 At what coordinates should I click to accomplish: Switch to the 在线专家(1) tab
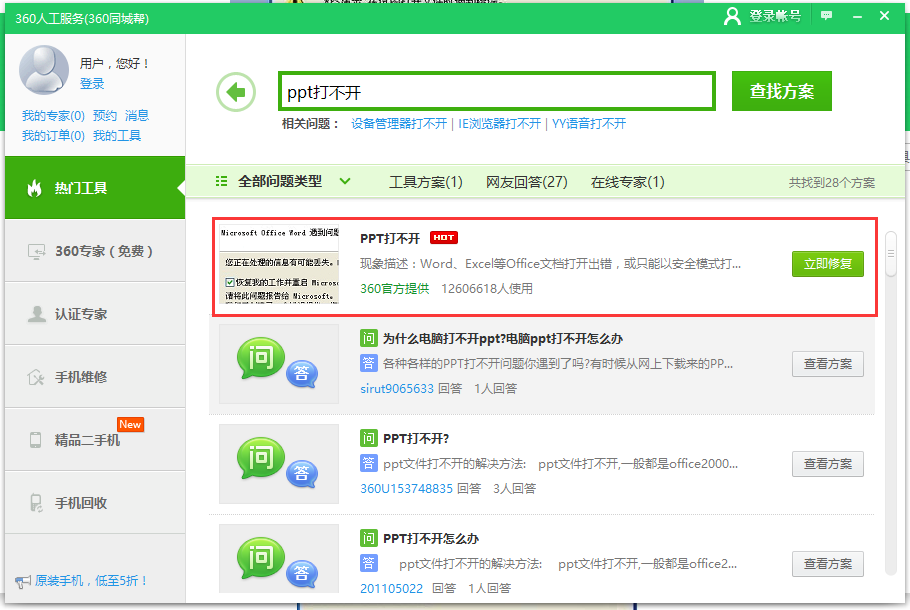[628, 181]
